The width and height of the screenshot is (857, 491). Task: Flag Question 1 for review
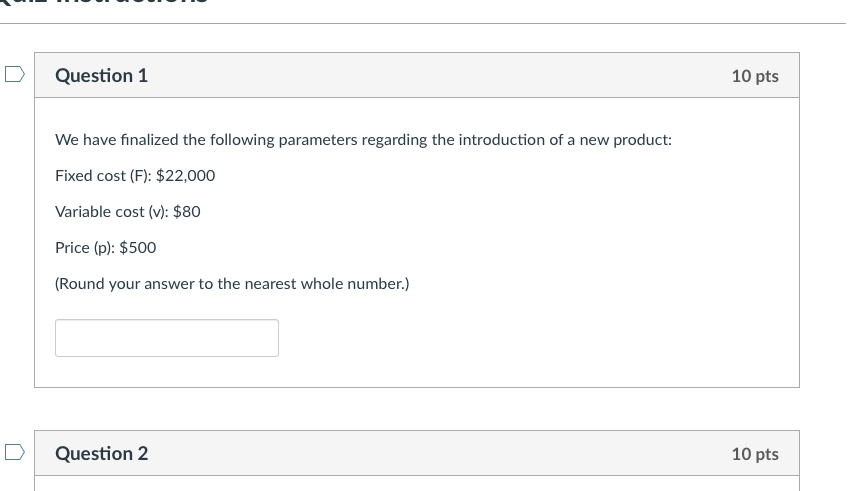[13, 74]
